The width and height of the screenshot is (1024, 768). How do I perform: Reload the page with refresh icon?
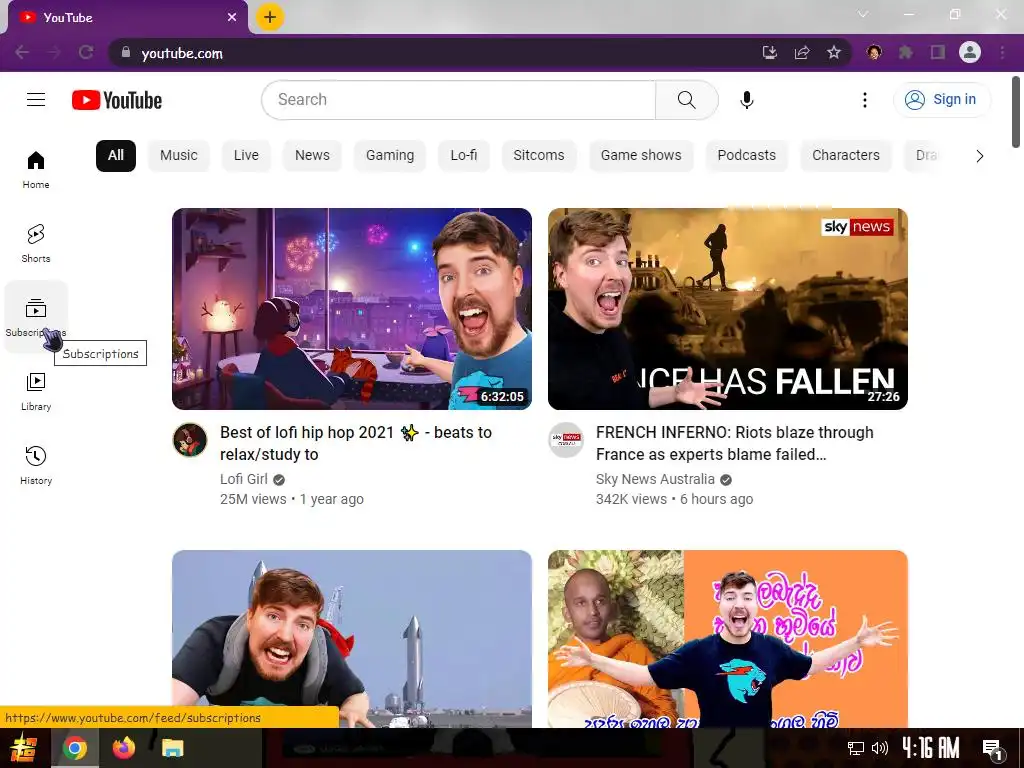point(86,52)
